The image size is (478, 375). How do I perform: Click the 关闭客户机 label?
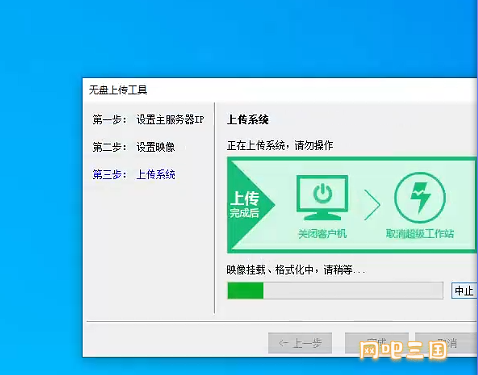click(x=322, y=234)
